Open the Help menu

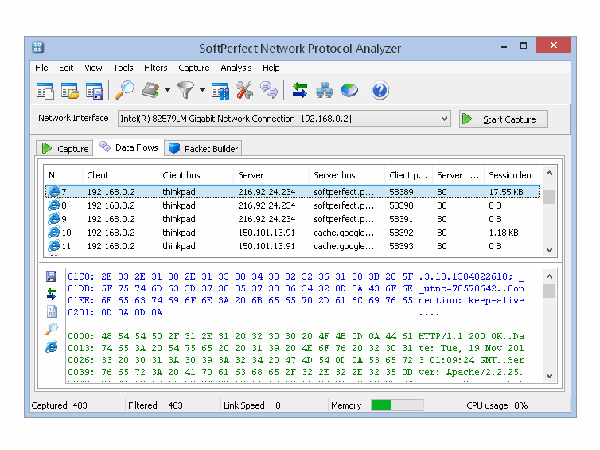[271, 68]
